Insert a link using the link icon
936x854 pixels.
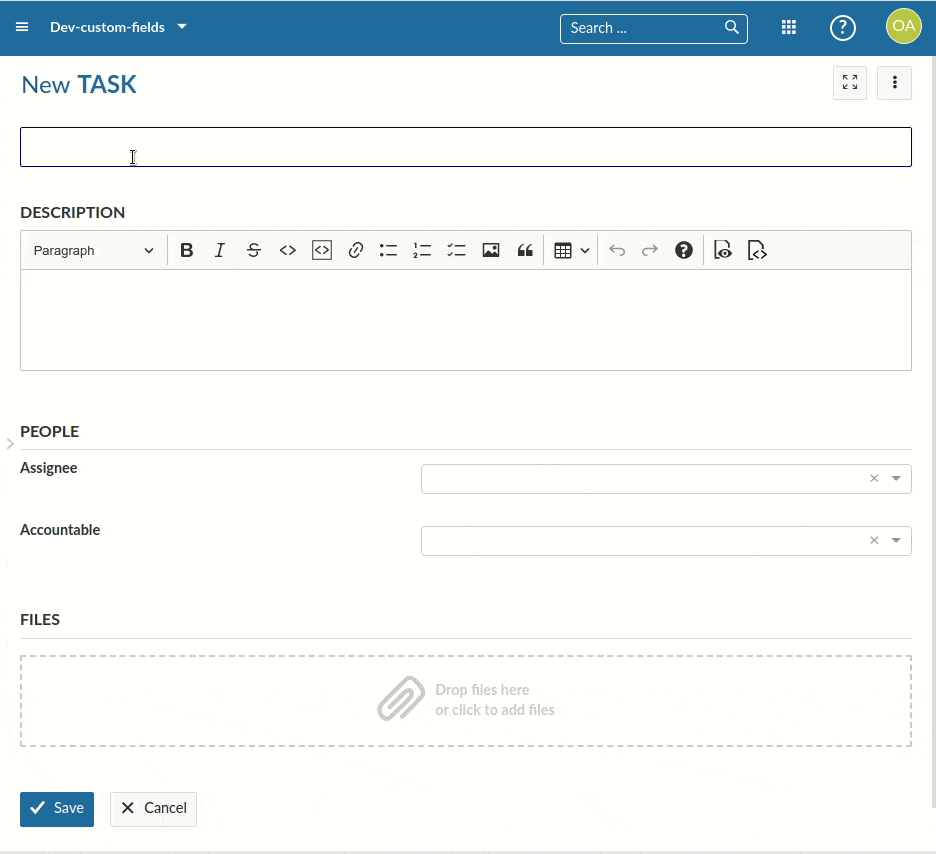coord(355,251)
